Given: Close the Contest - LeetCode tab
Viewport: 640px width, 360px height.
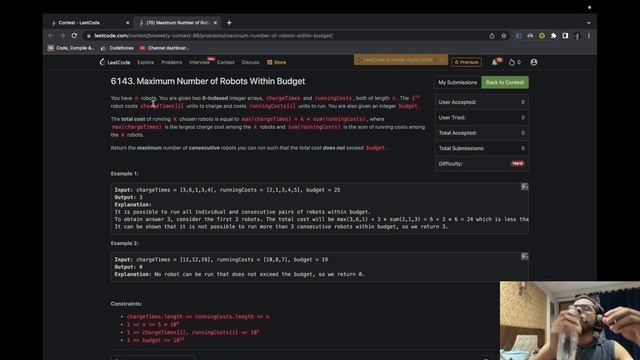Looking at the screenshot, I should pyautogui.click(x=127, y=23).
